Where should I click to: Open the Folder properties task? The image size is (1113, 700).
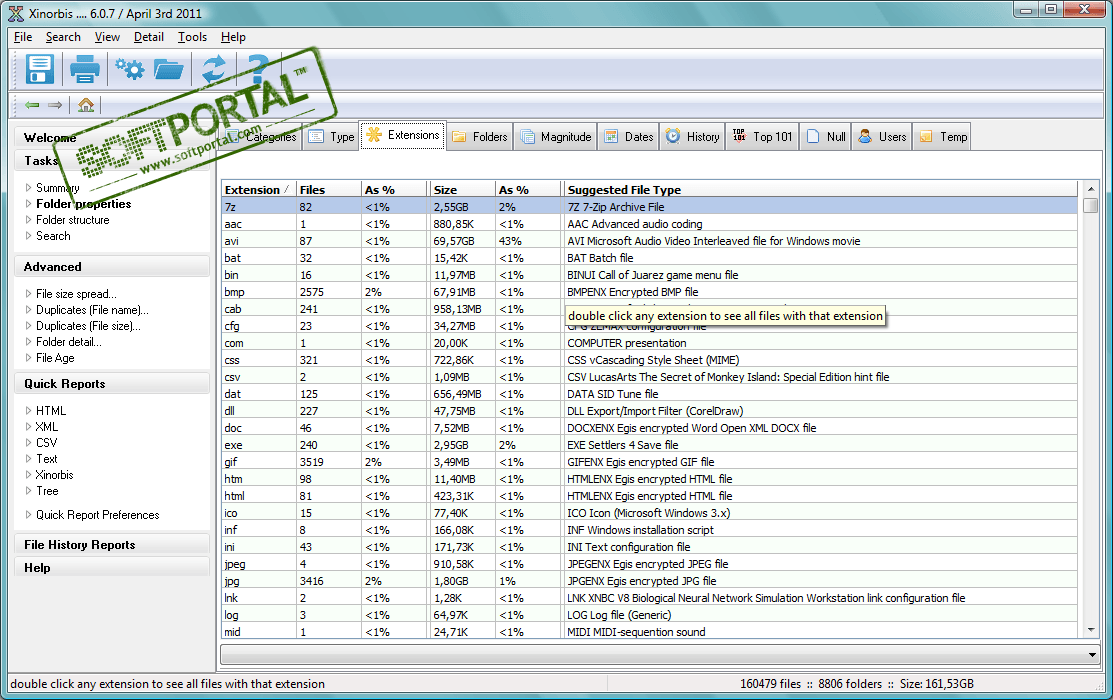(84, 204)
